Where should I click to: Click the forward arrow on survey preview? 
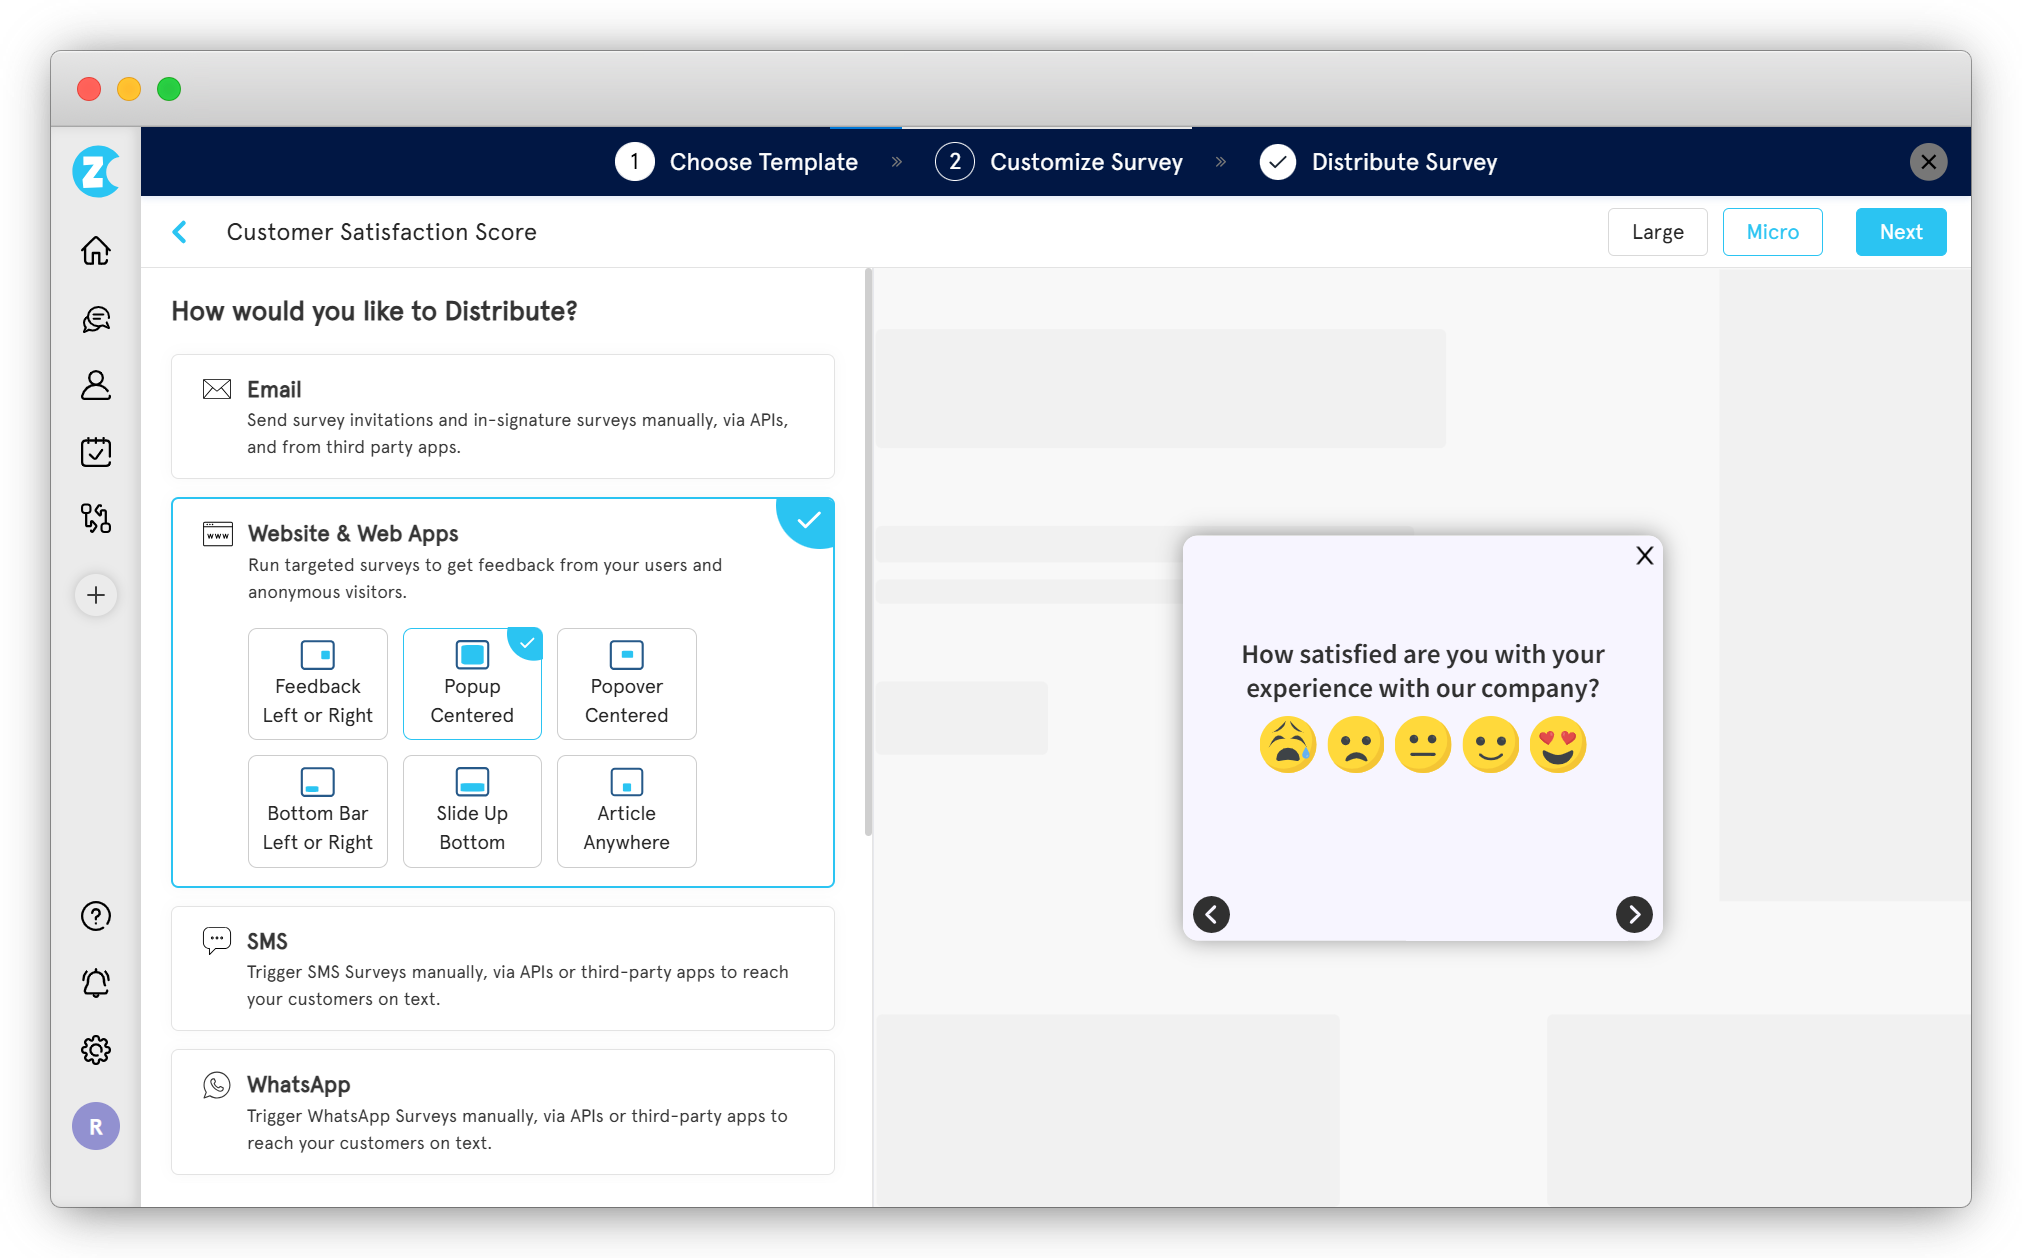coord(1634,915)
